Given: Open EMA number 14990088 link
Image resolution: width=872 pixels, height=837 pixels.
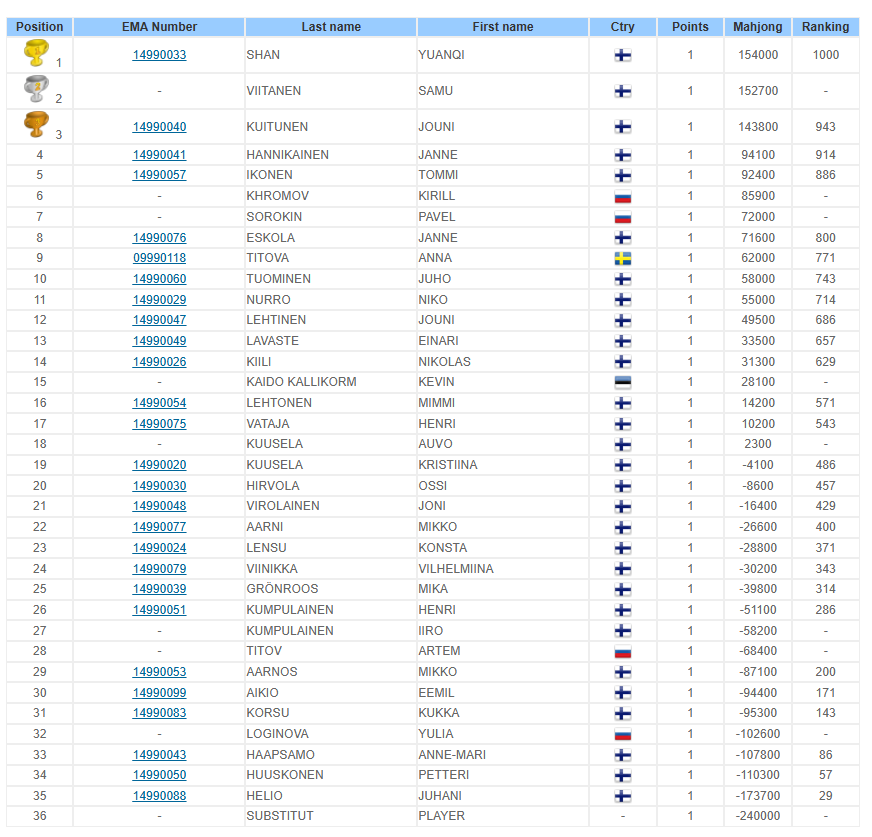Looking at the screenshot, I should [x=159, y=796].
